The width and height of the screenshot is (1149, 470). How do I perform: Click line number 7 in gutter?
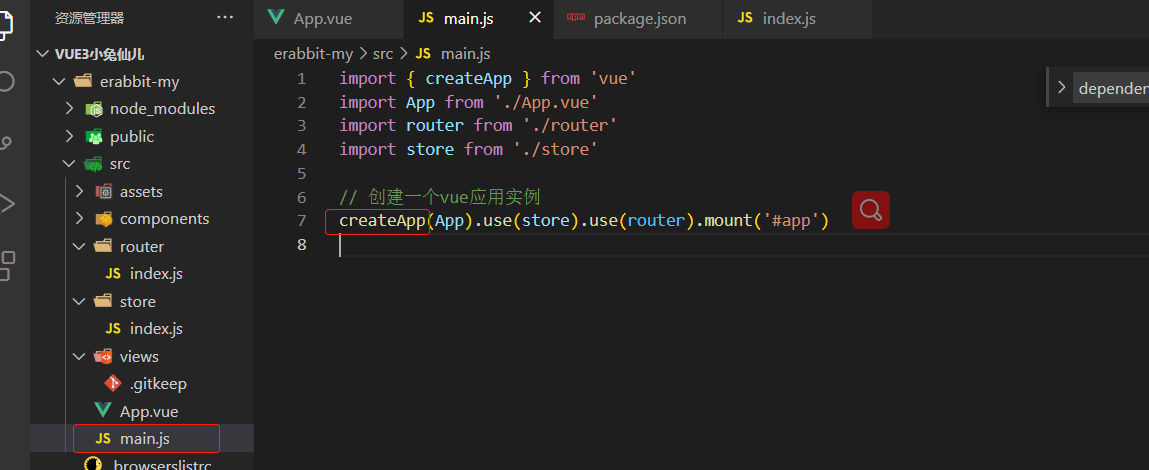pyautogui.click(x=302, y=221)
